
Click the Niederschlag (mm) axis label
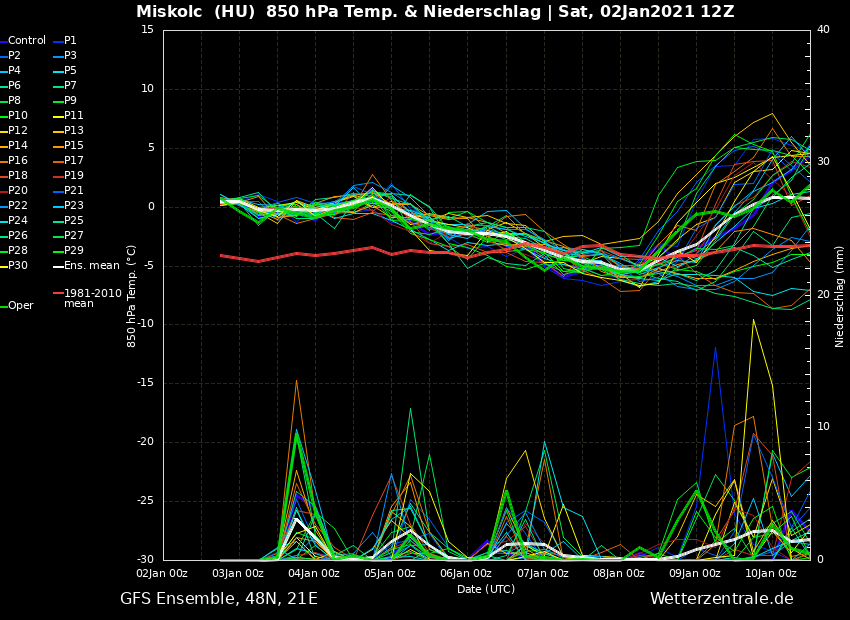tap(840, 296)
